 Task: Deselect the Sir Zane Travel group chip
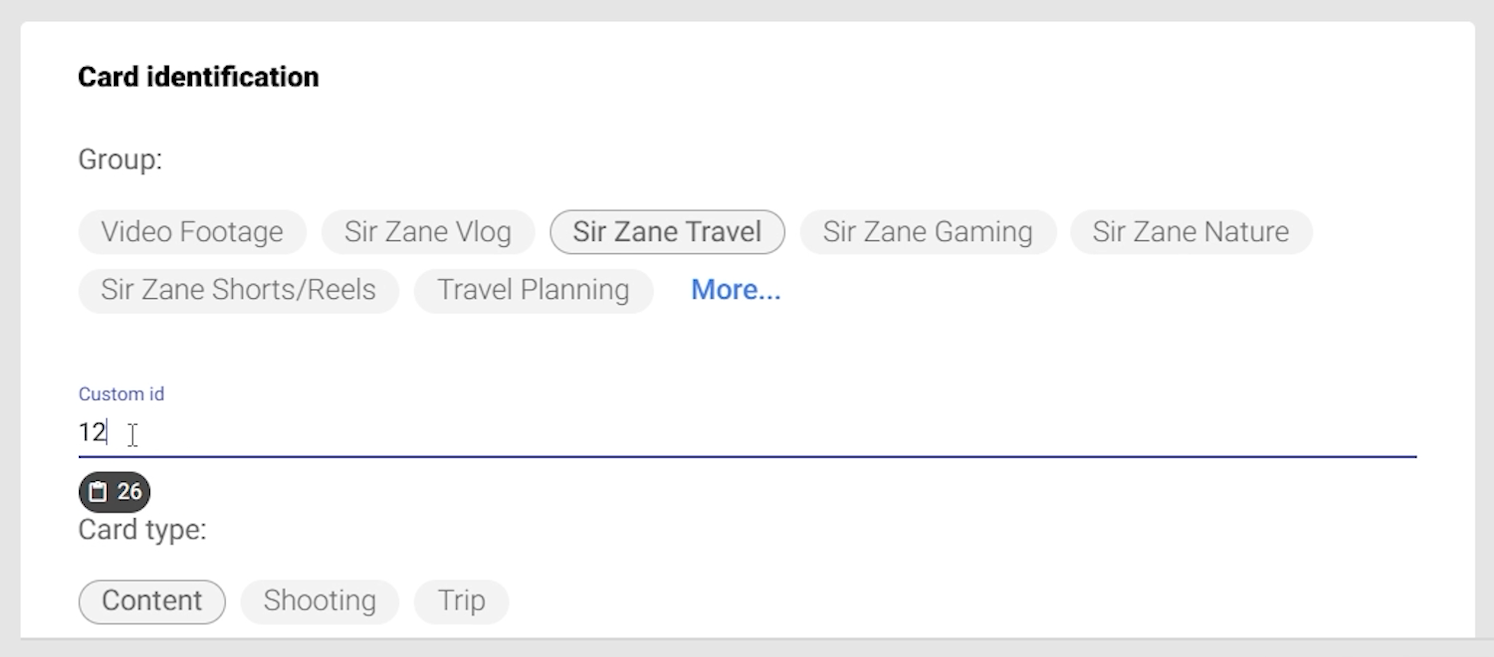pyautogui.click(x=667, y=232)
